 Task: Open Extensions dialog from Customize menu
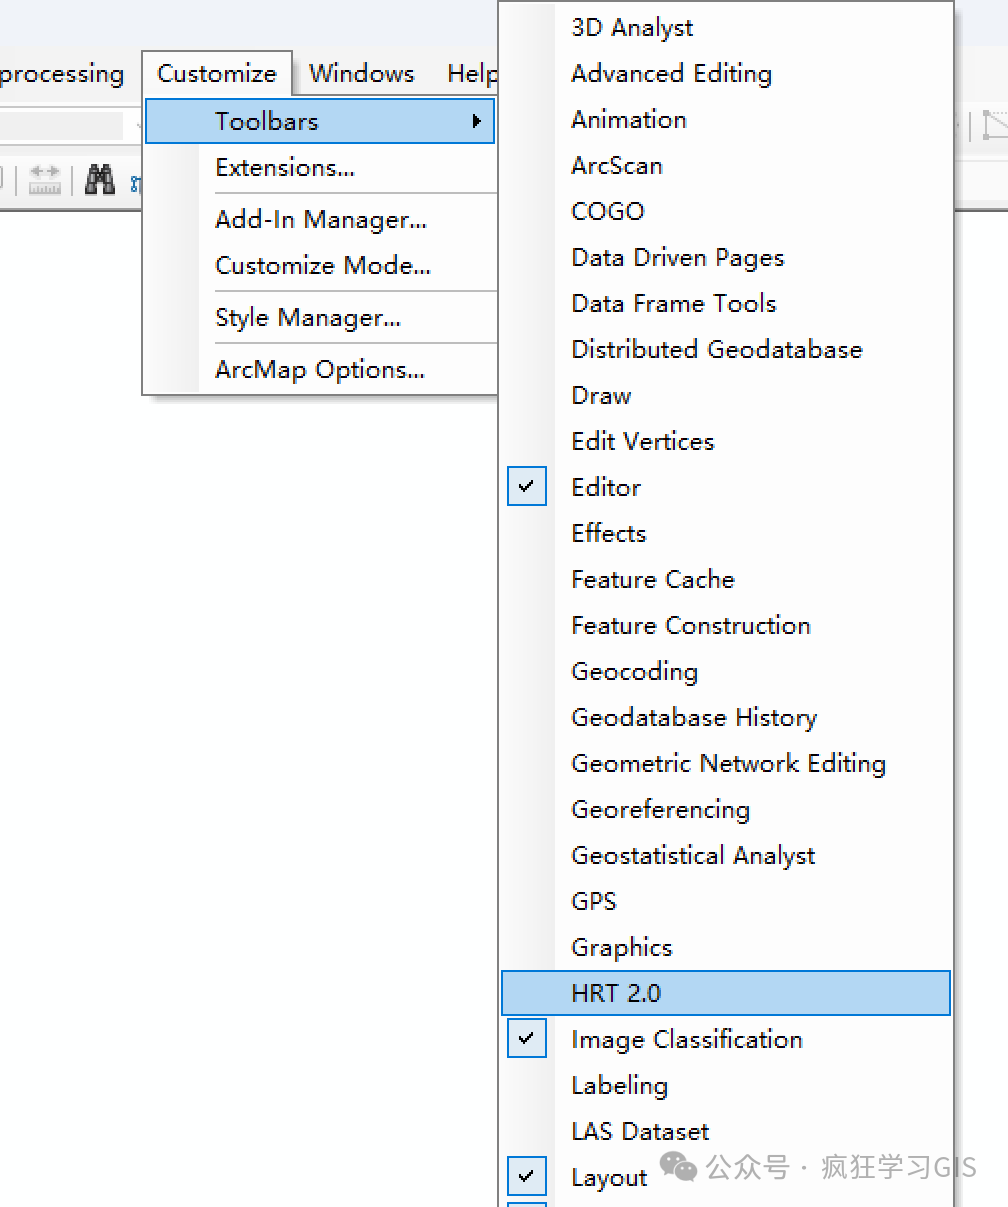point(321,168)
